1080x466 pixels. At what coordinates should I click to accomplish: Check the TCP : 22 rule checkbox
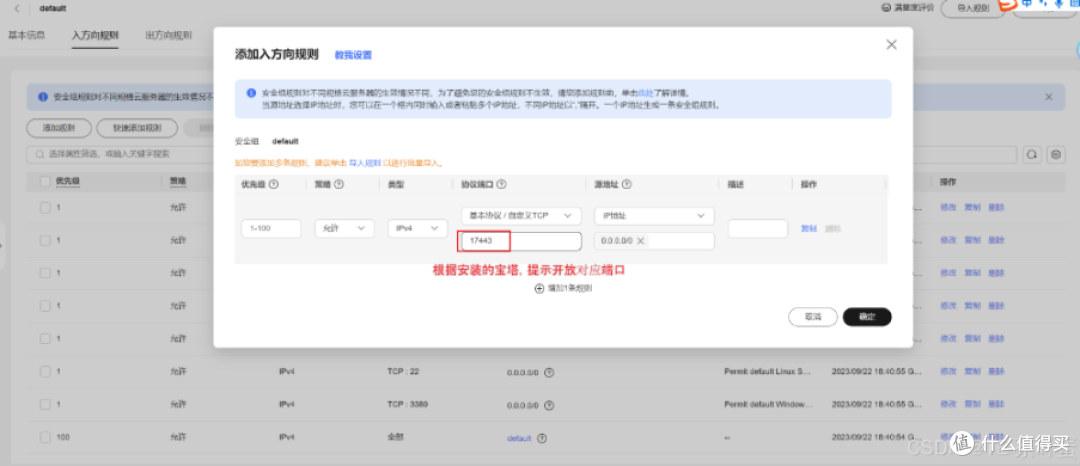coord(45,372)
